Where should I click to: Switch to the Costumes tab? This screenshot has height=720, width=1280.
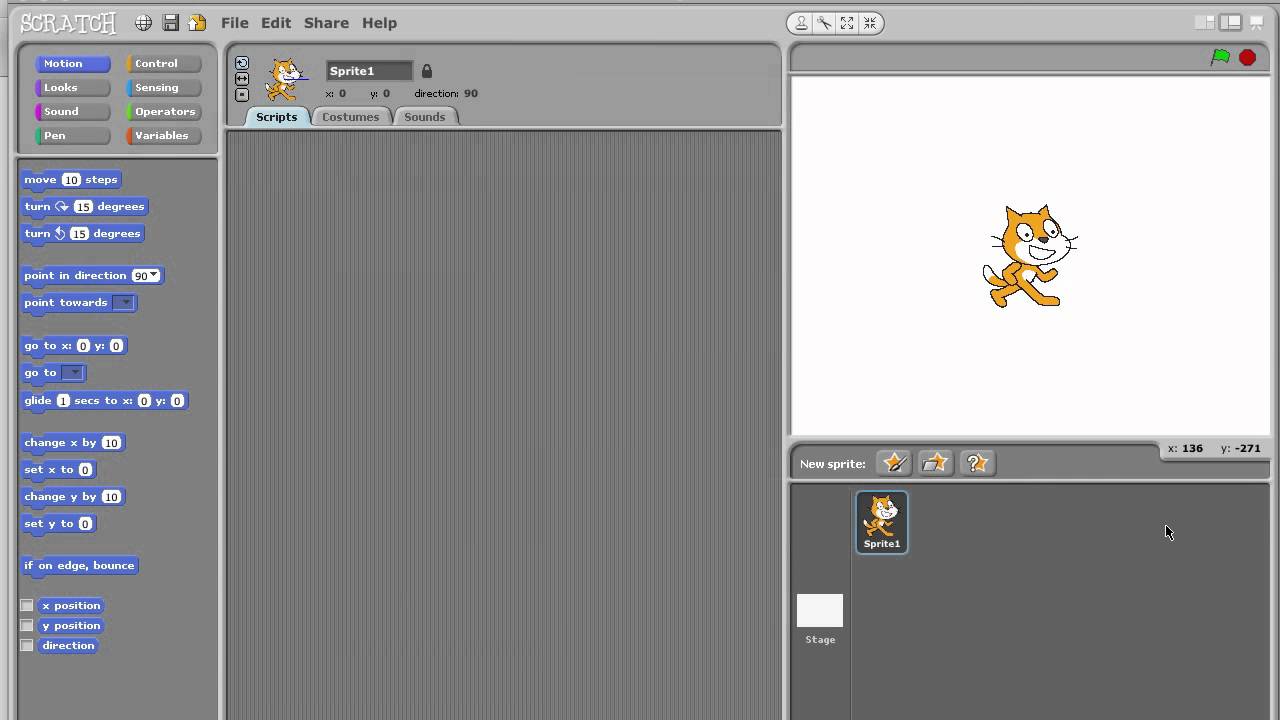350,117
